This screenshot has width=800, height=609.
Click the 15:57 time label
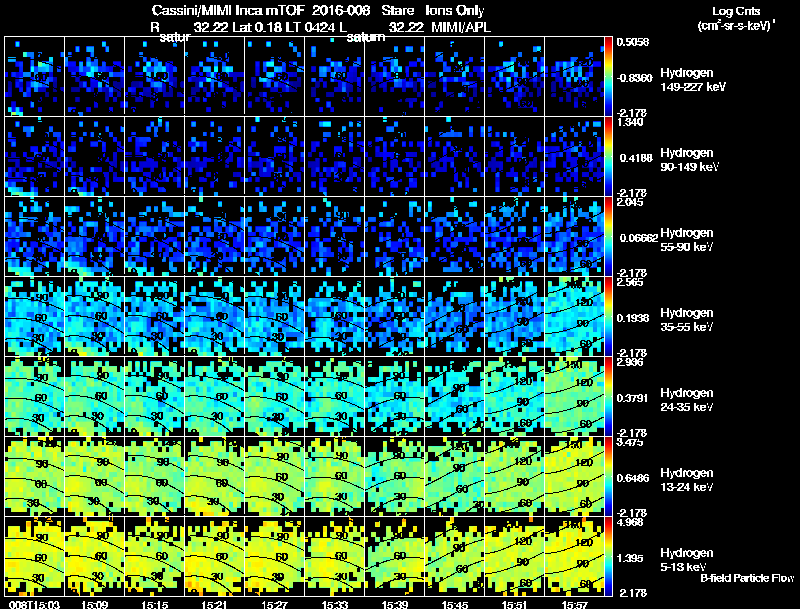pos(574,605)
